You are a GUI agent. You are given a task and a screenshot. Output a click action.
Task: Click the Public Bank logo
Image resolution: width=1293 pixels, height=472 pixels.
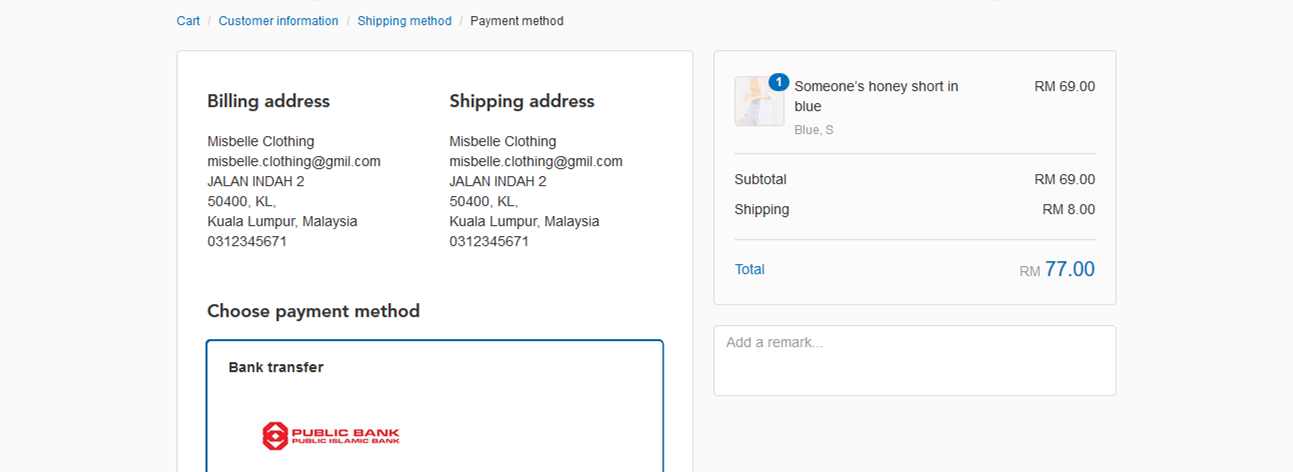point(331,435)
